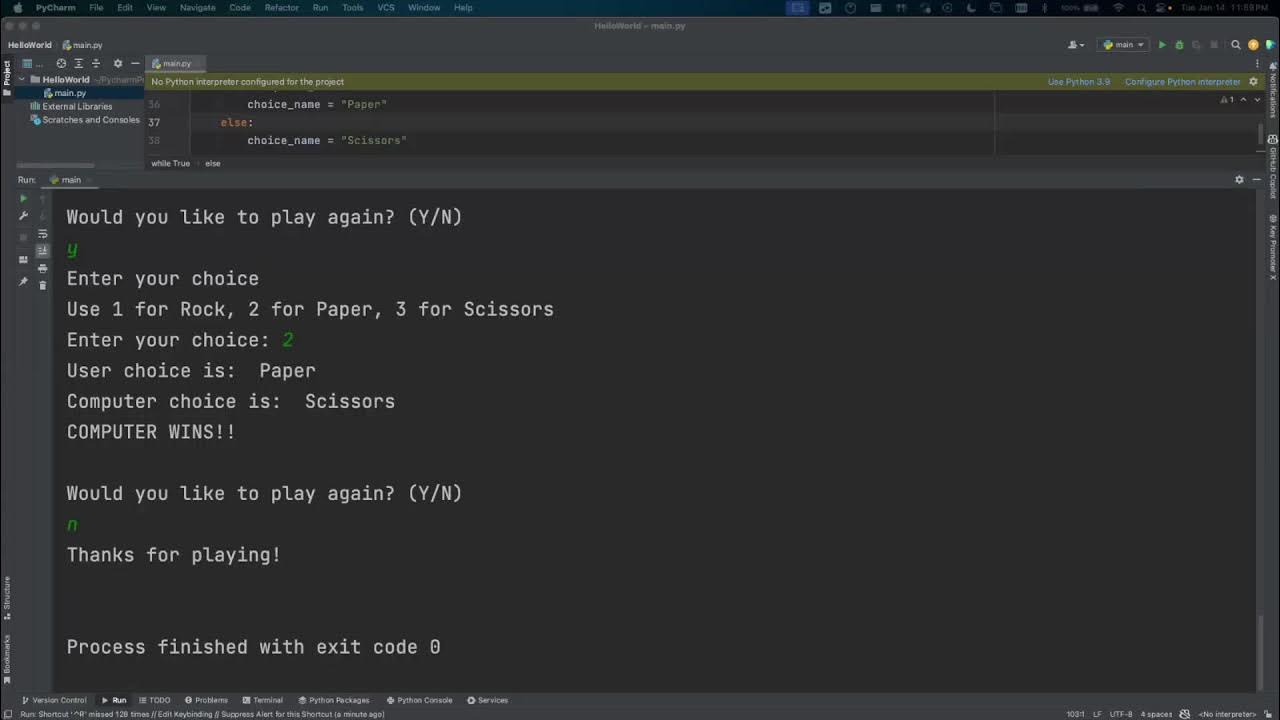Run main with green toolbar play button
The image size is (1280, 720).
[x=1162, y=45]
